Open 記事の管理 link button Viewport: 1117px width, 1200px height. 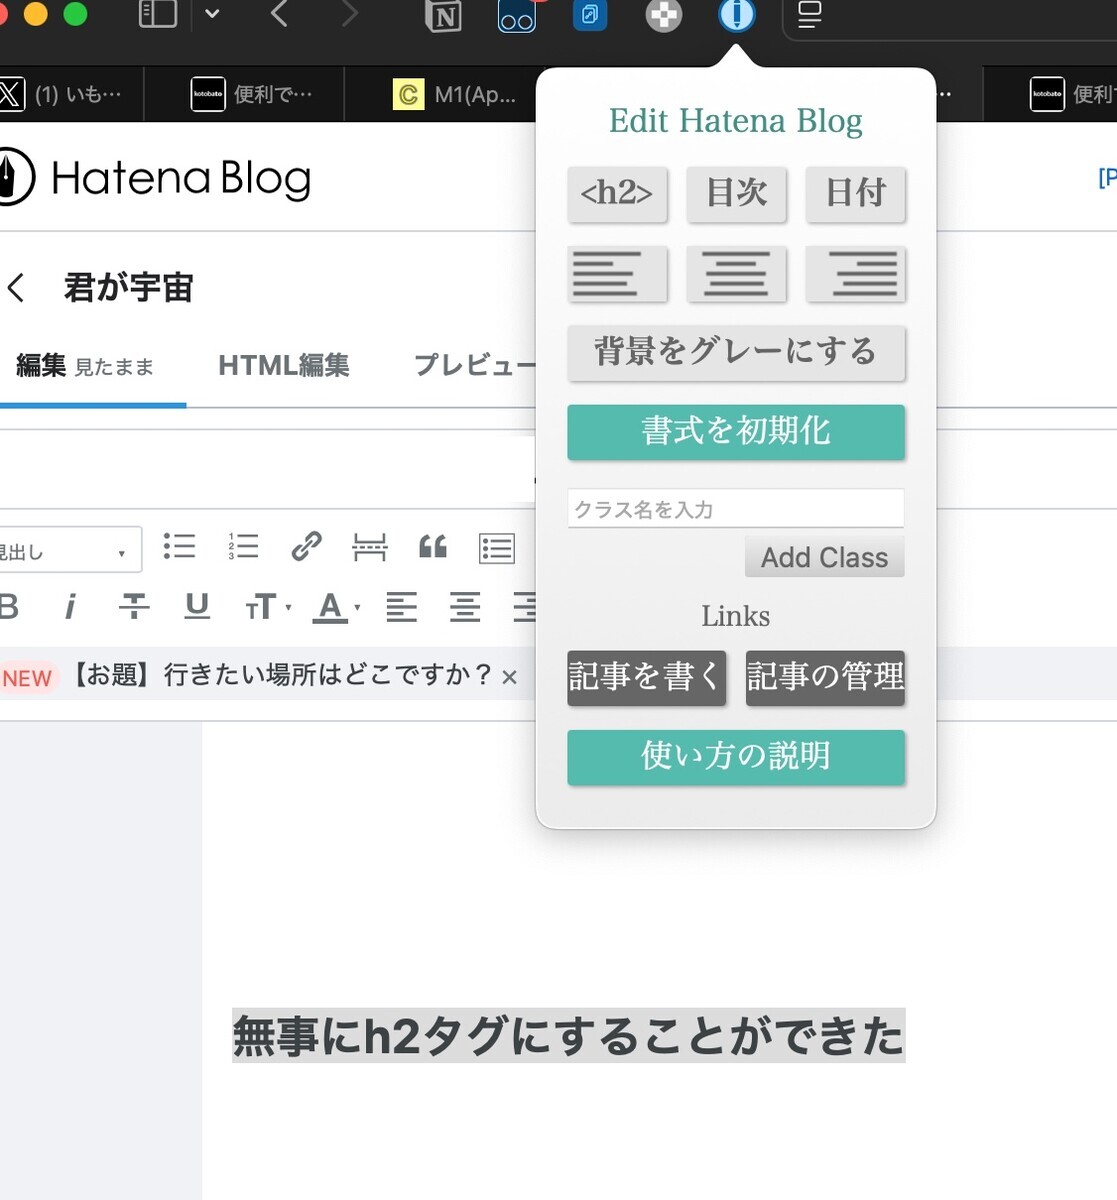[x=825, y=678]
